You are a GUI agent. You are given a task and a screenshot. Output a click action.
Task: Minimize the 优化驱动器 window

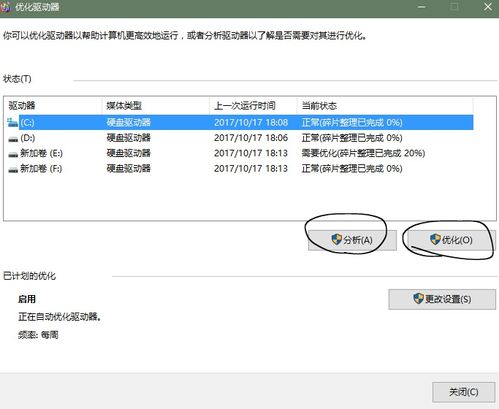422,7
